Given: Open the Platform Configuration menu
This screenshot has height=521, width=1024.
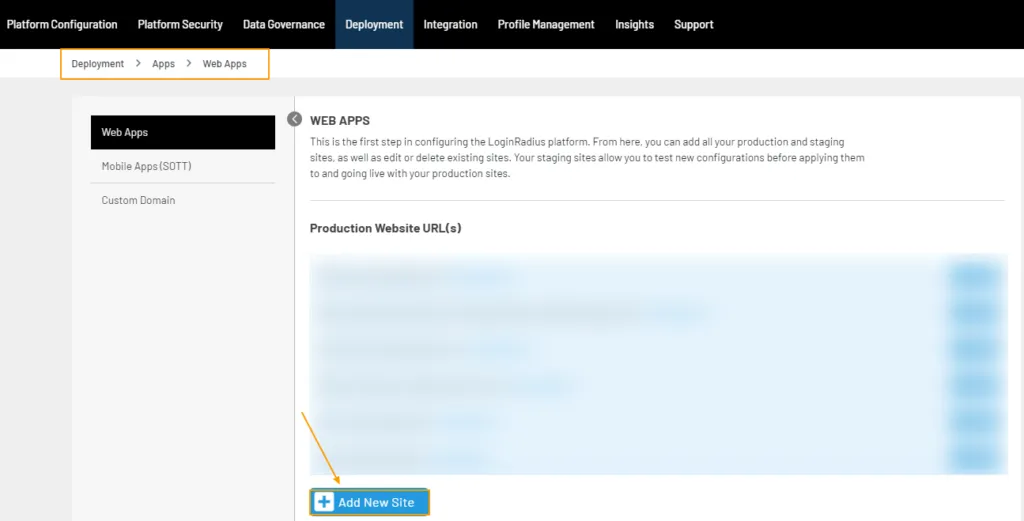Looking at the screenshot, I should click(62, 24).
